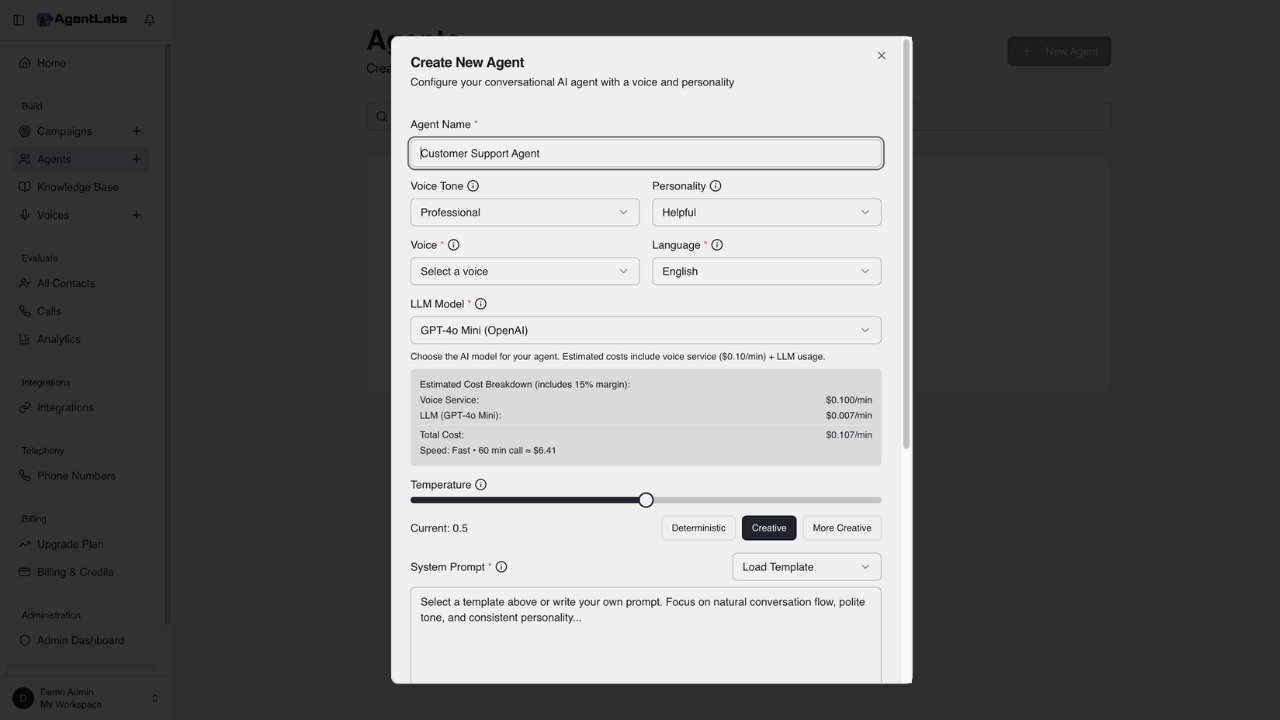Click the Upgrade Plan trend icon
The image size is (1280, 720).
pos(25,544)
